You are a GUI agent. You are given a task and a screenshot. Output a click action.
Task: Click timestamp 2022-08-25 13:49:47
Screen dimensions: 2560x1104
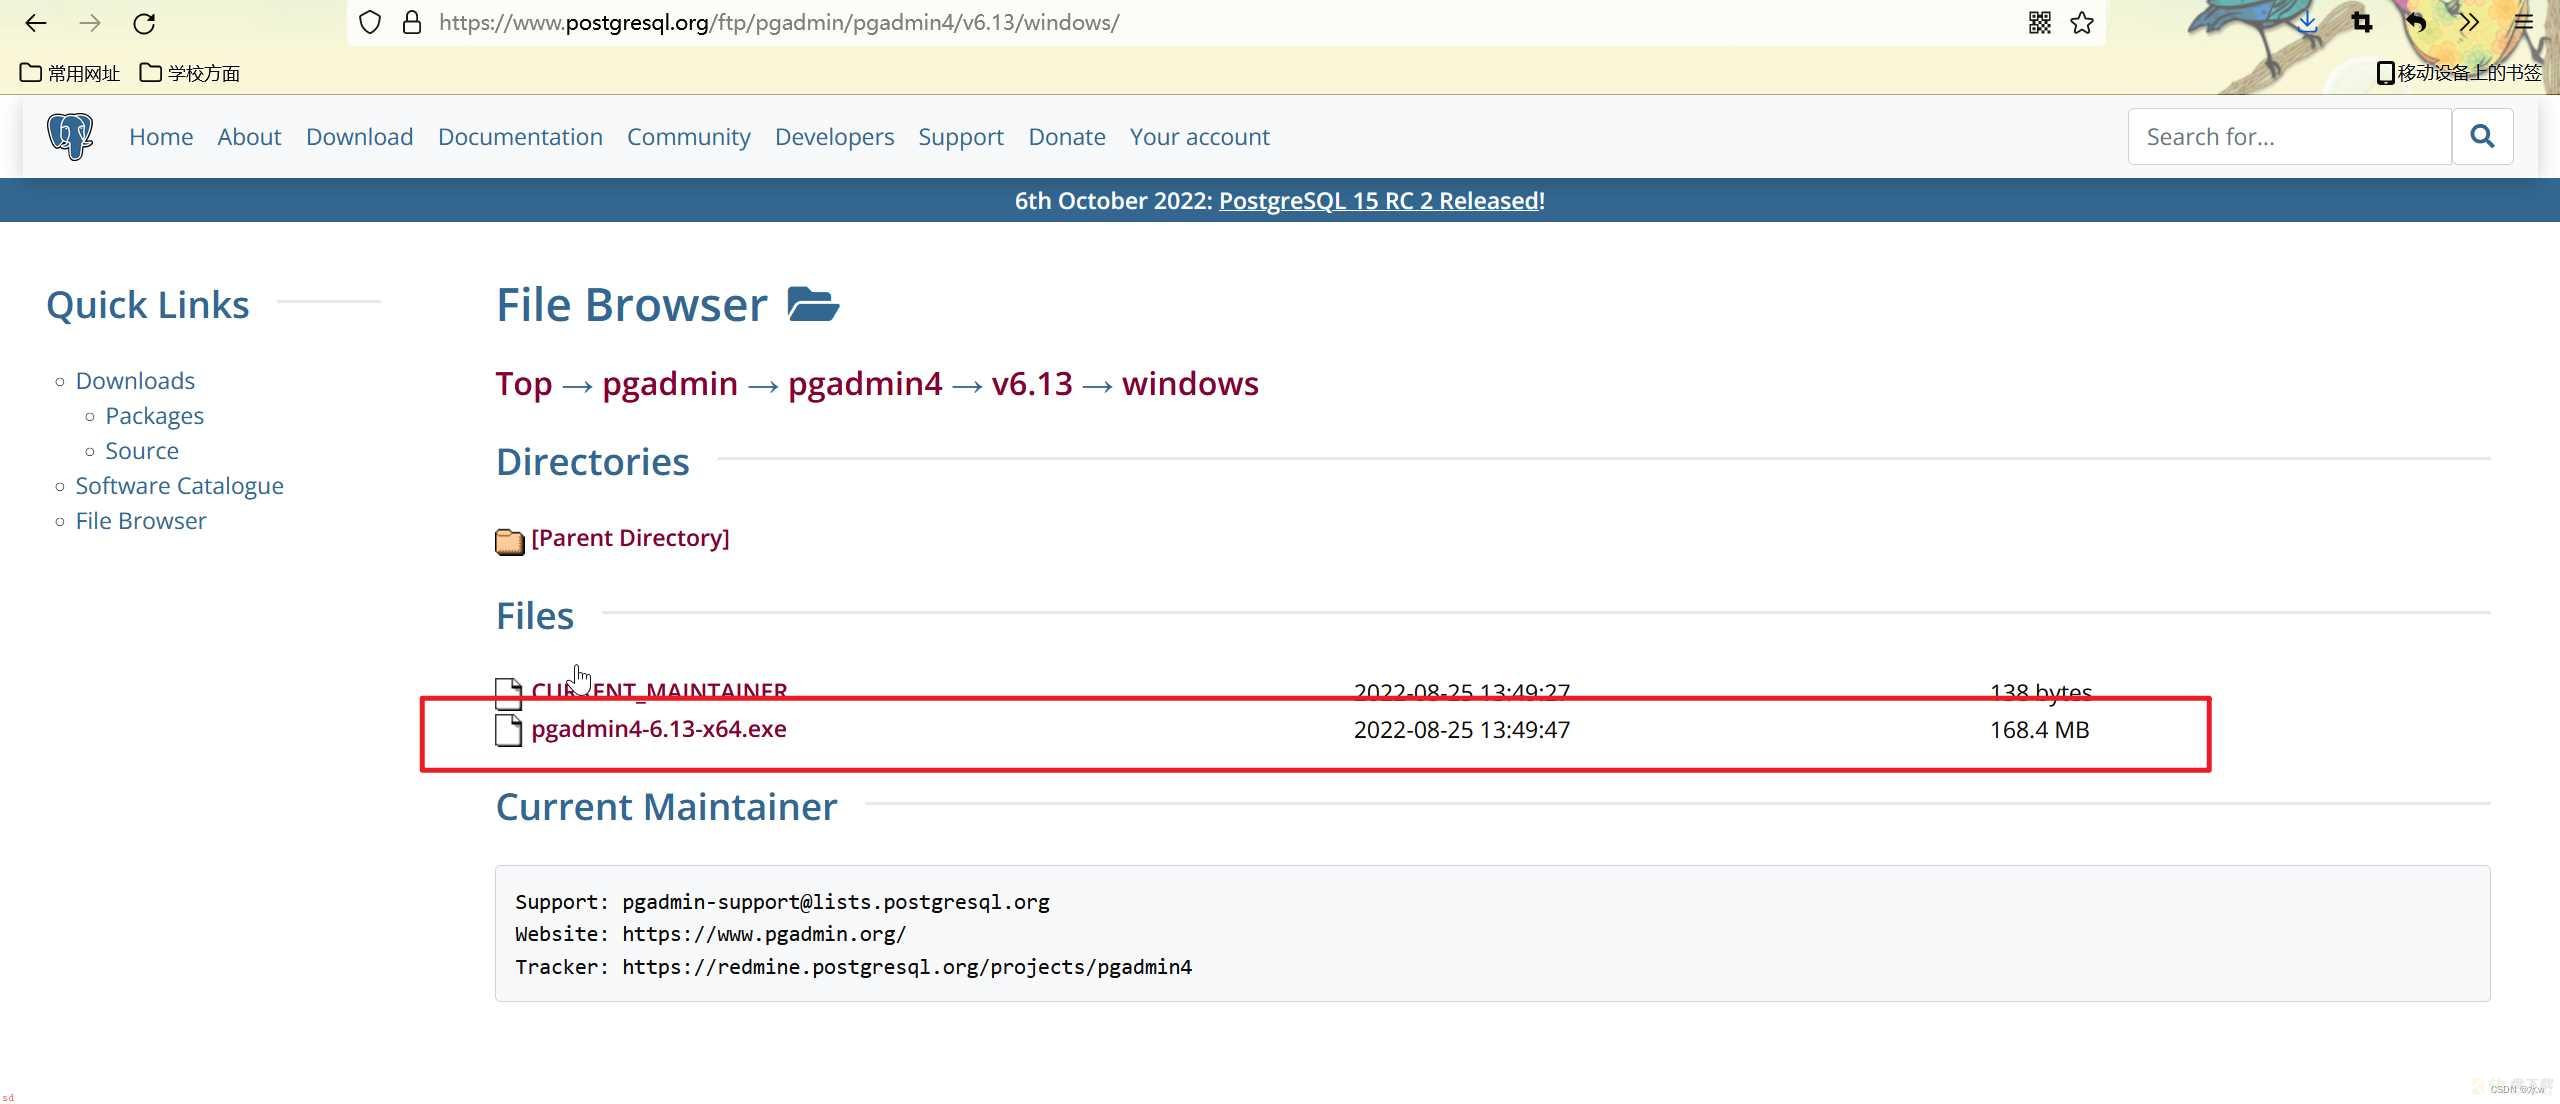(x=1462, y=730)
